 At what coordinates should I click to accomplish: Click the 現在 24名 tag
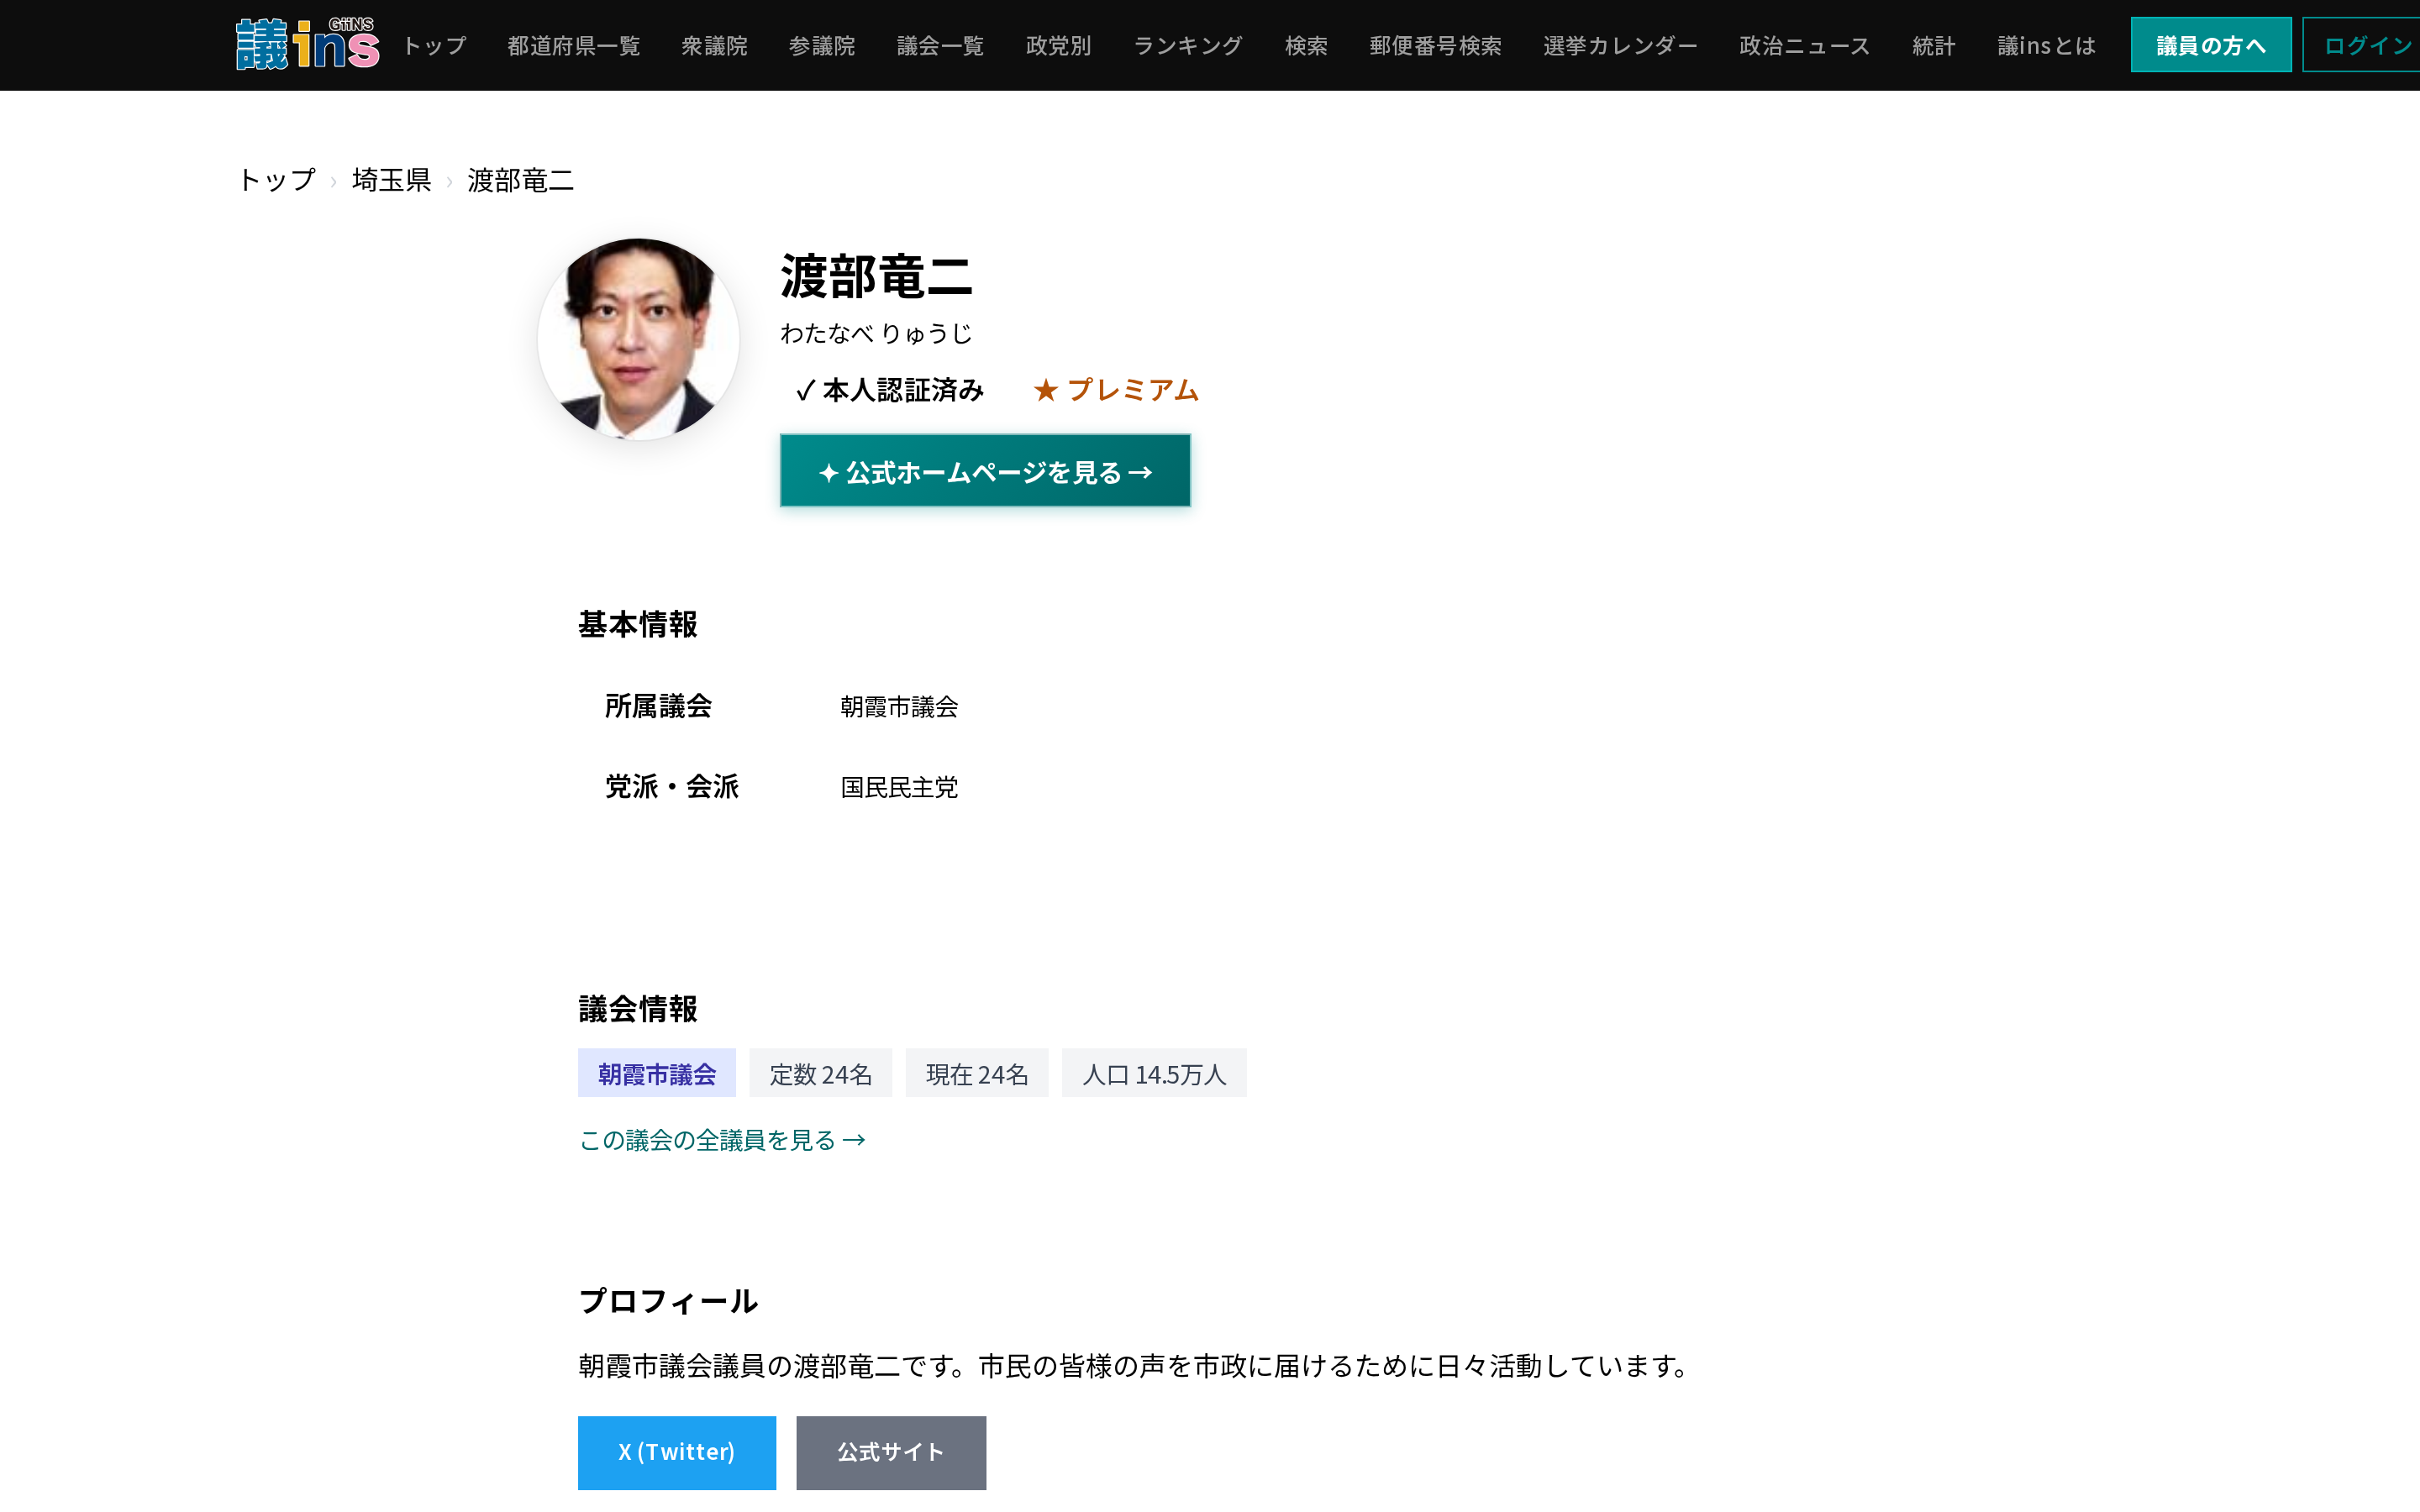[x=977, y=1074]
